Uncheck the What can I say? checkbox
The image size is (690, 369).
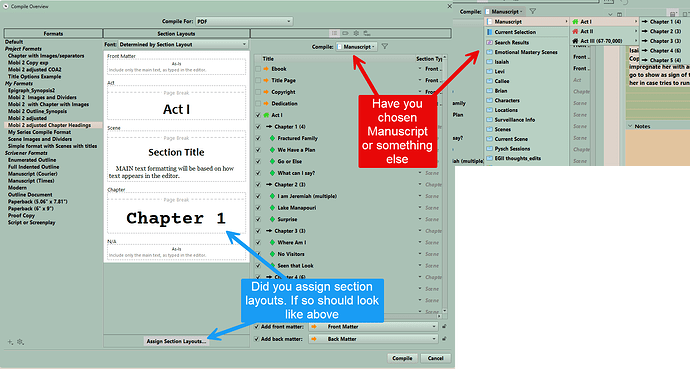(x=258, y=173)
